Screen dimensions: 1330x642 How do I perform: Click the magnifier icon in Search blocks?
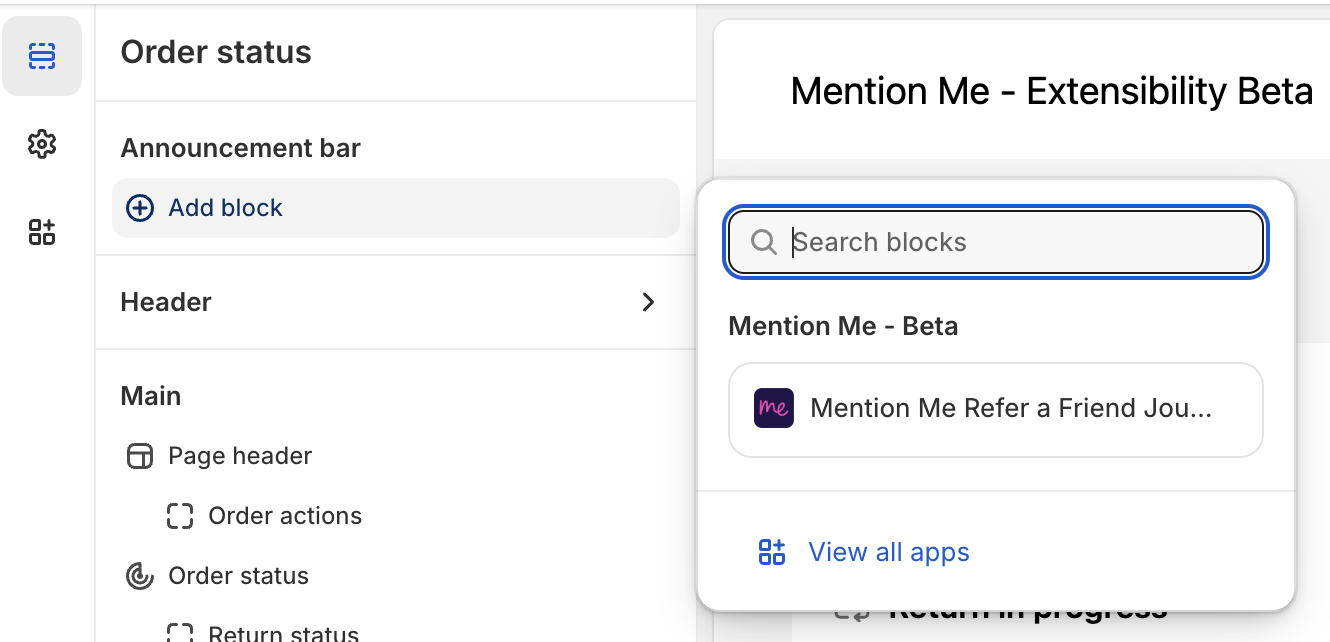point(764,242)
